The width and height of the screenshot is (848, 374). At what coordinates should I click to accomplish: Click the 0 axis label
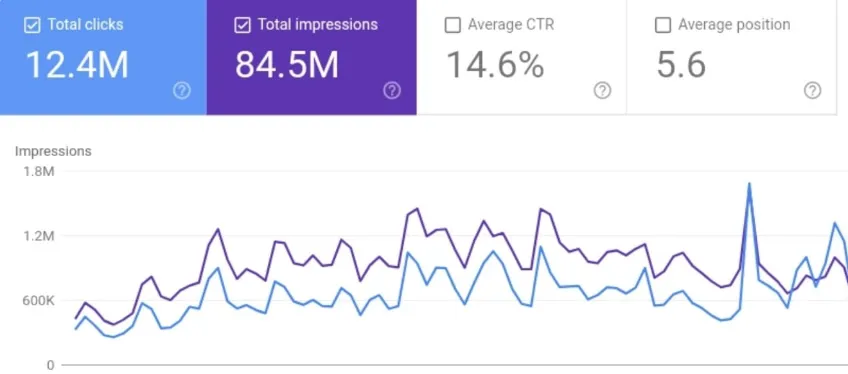[x=50, y=365]
